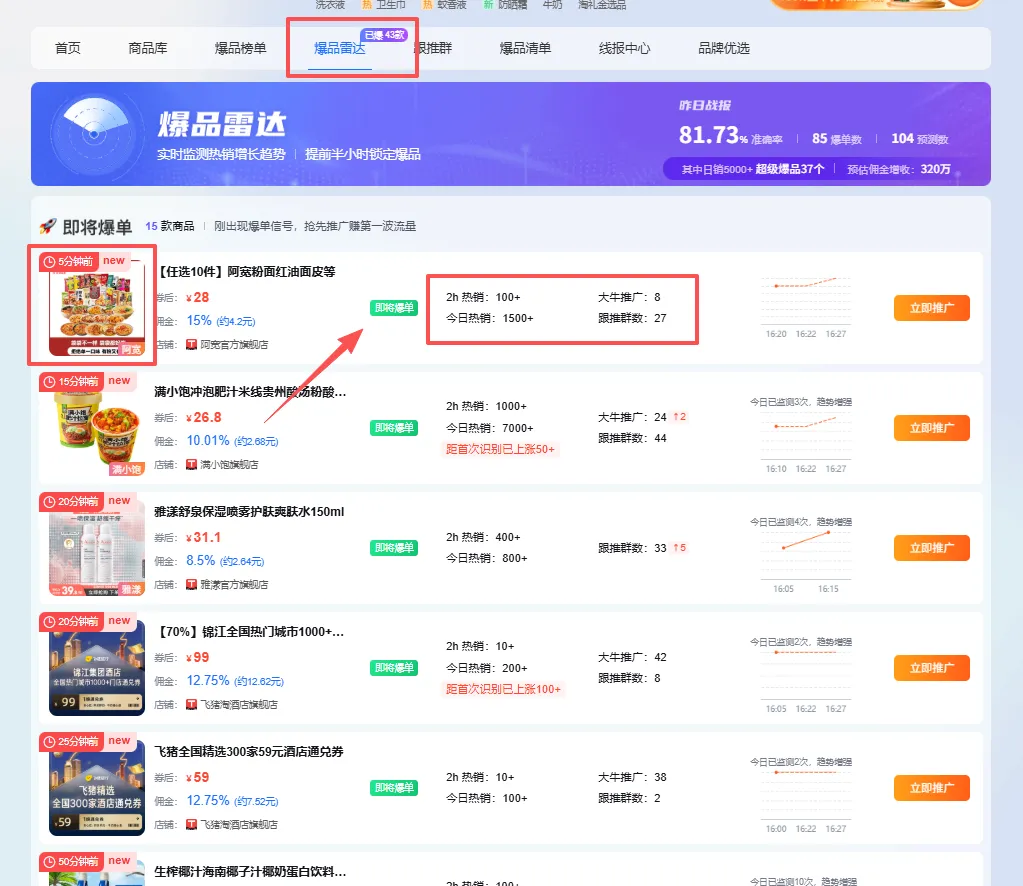Visit store 阿宽官方旗舰店

[x=234, y=344]
